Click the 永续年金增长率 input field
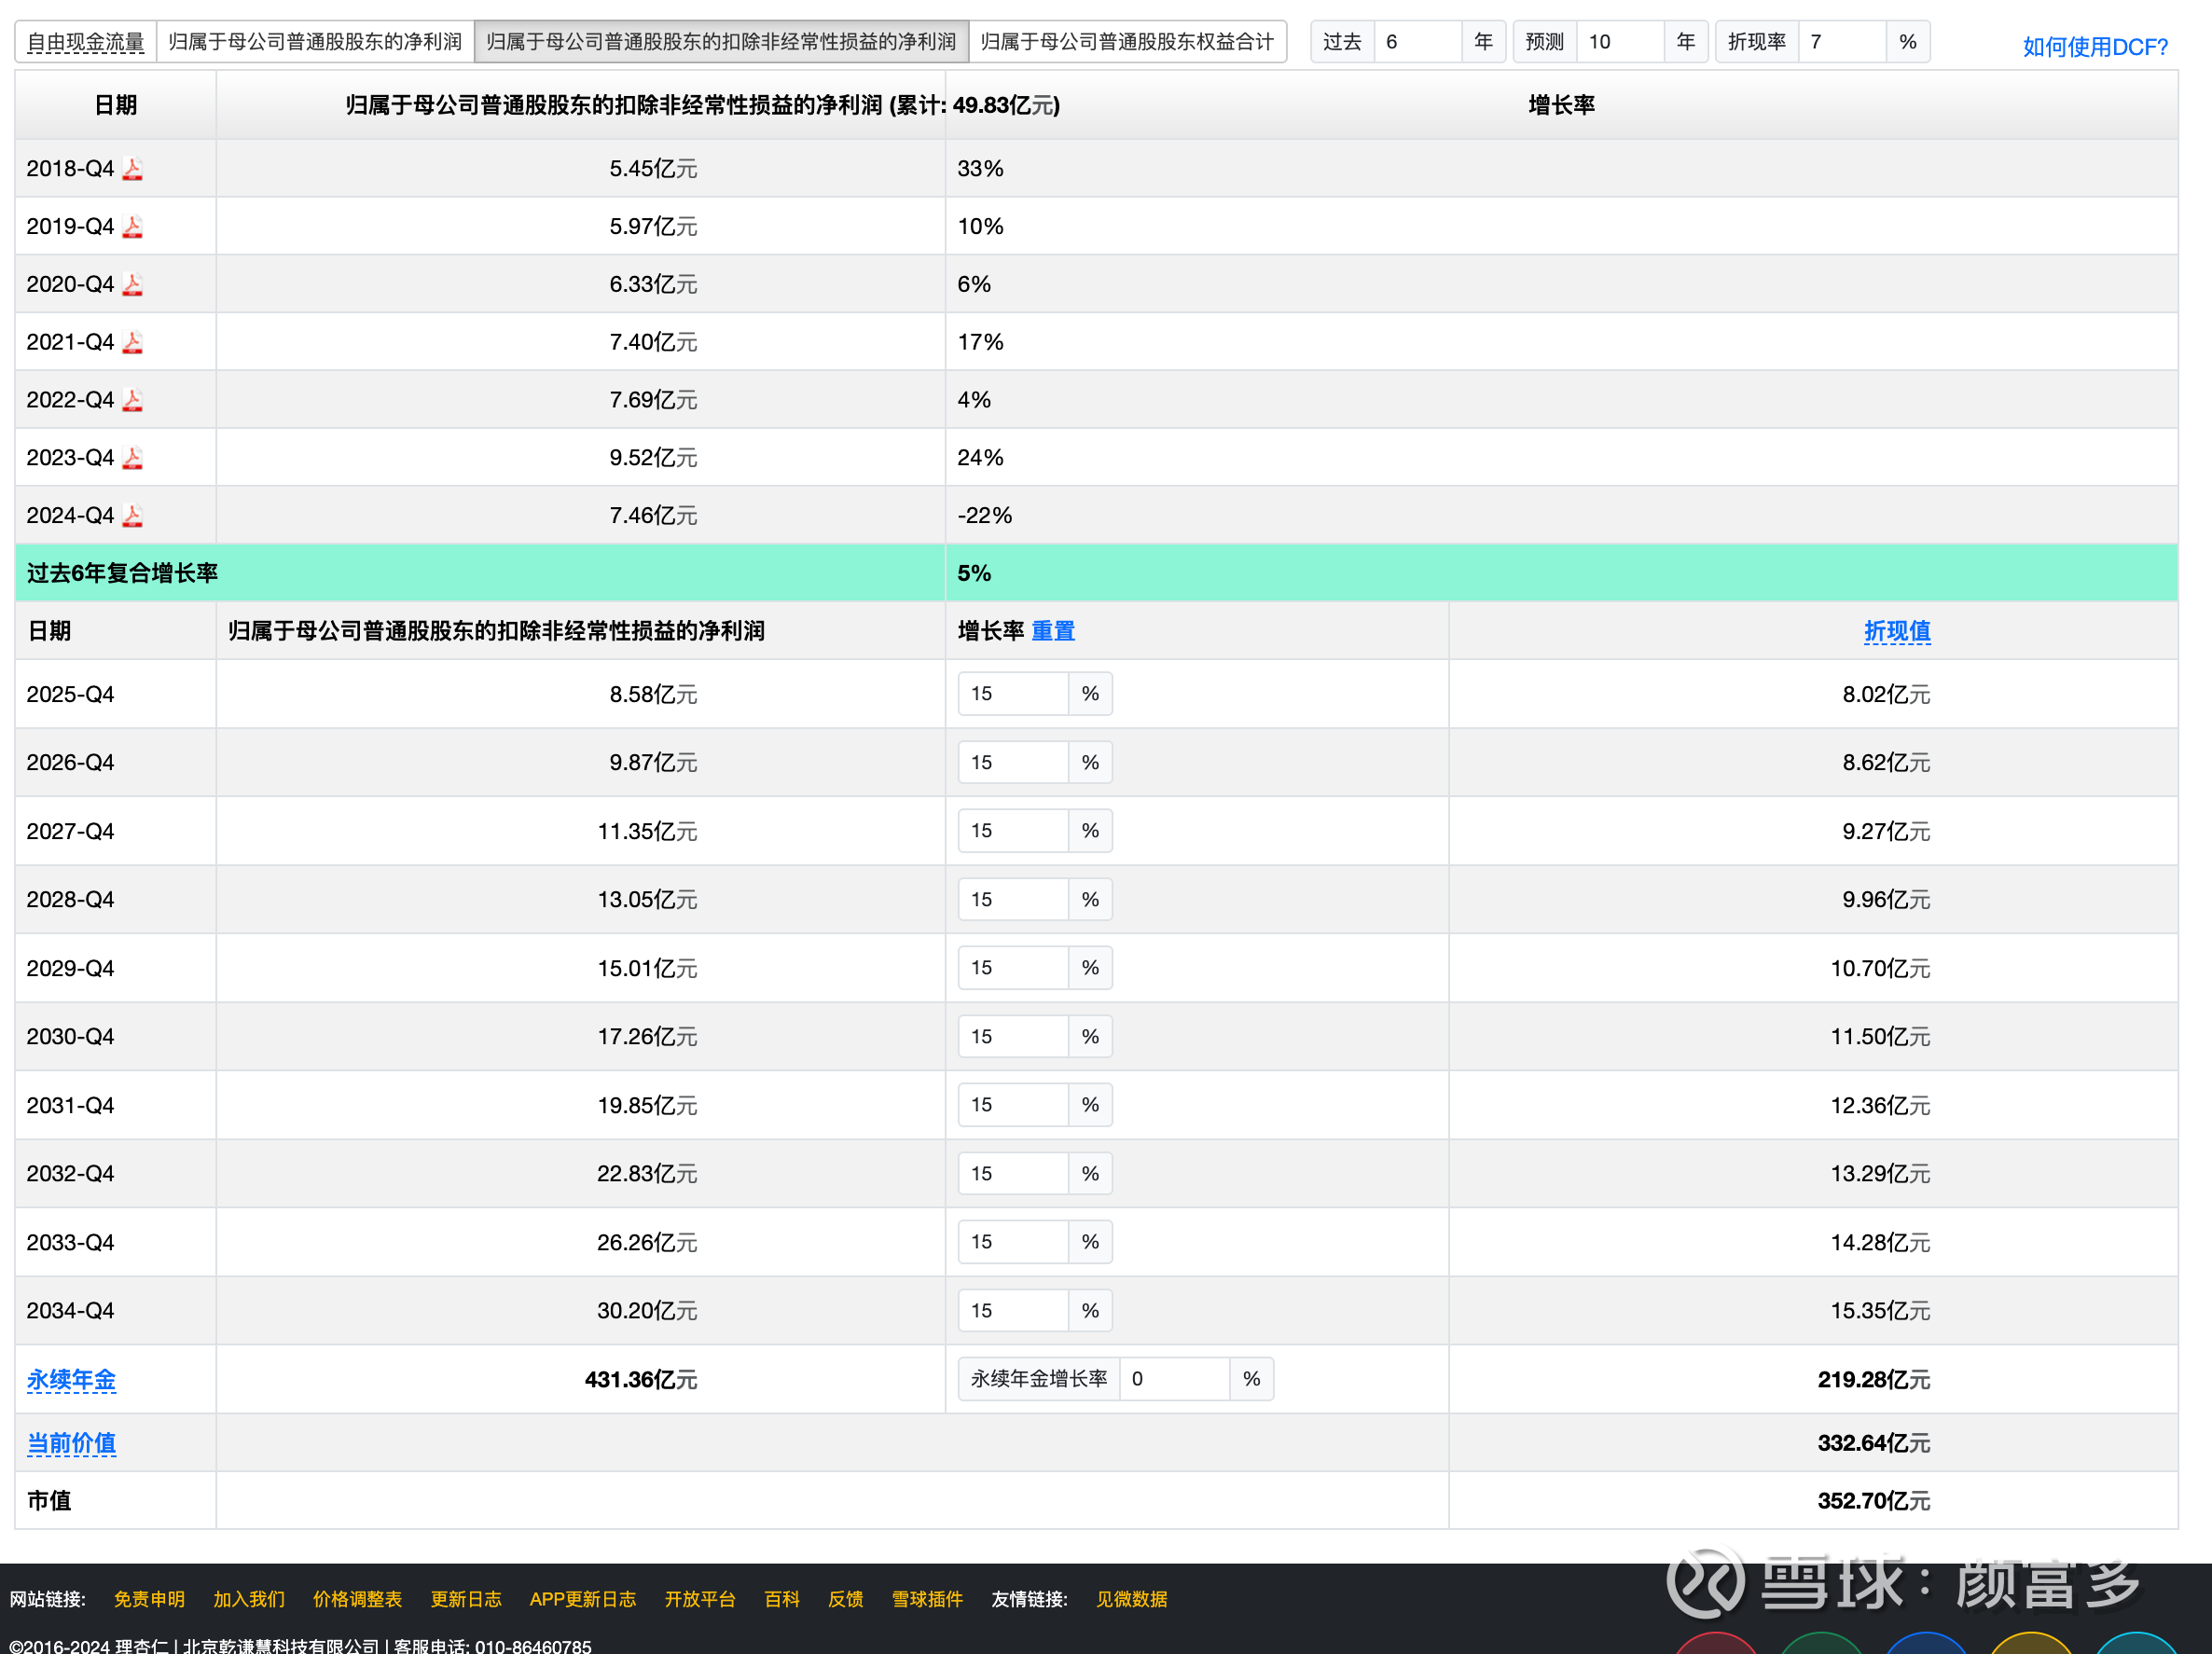 (1174, 1379)
